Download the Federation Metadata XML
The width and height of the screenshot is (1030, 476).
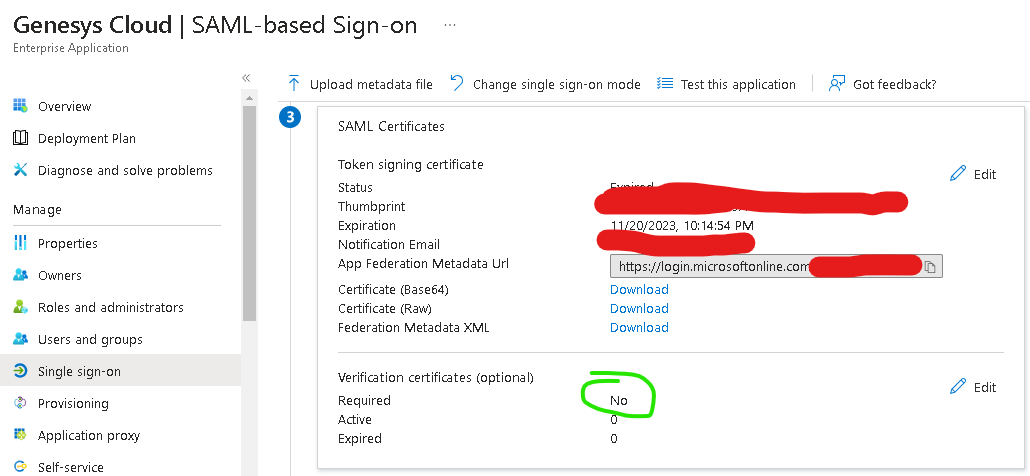coord(639,327)
